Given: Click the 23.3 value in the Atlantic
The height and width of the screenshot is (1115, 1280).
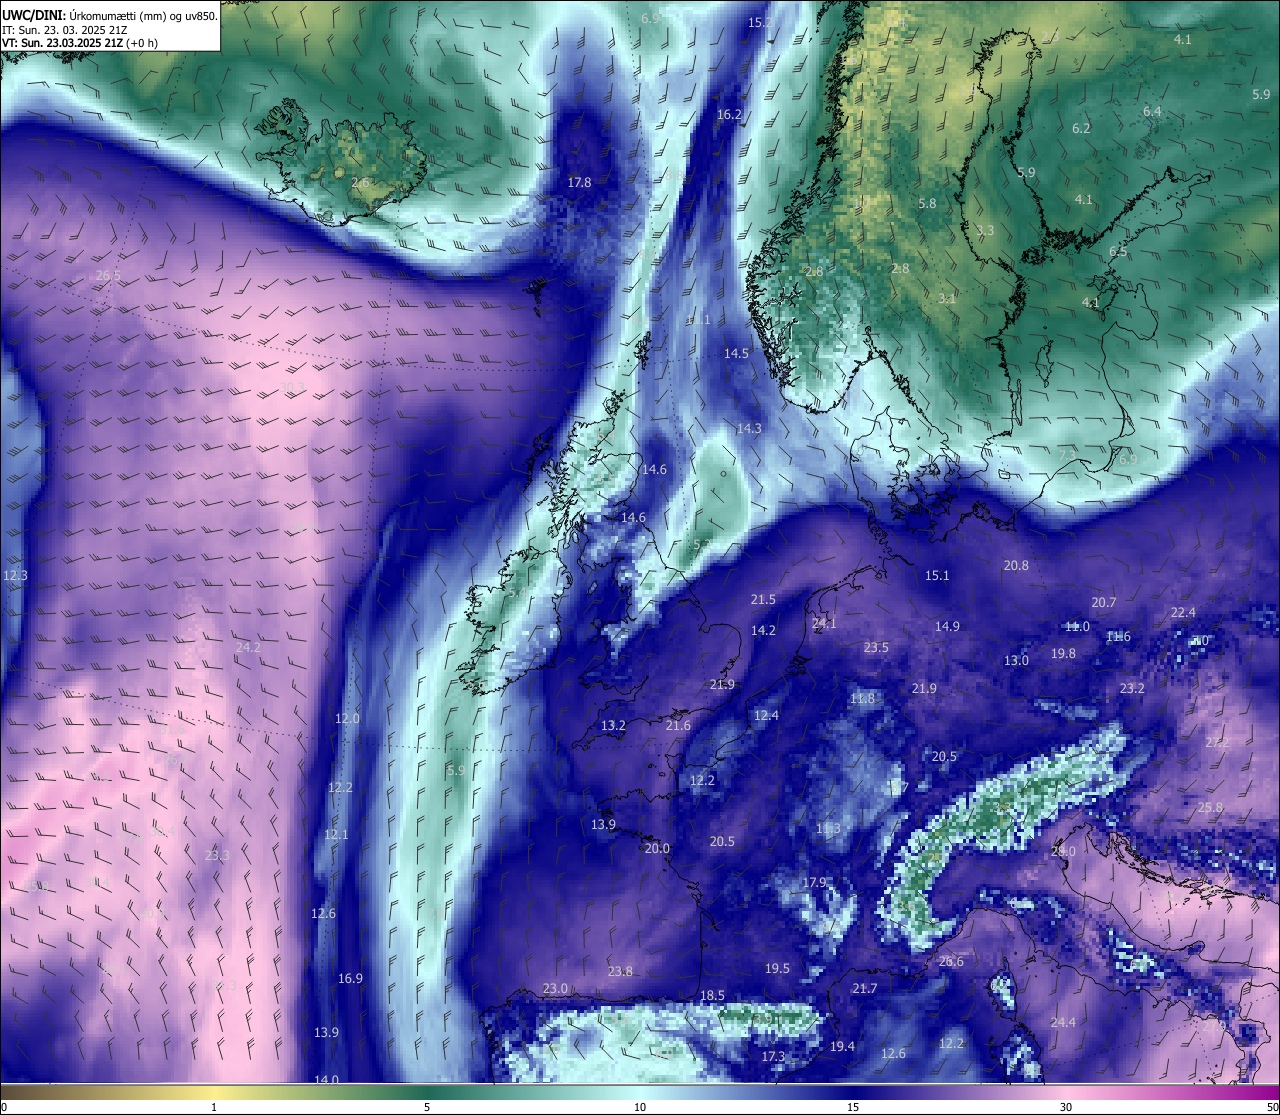Looking at the screenshot, I should coord(217,855).
